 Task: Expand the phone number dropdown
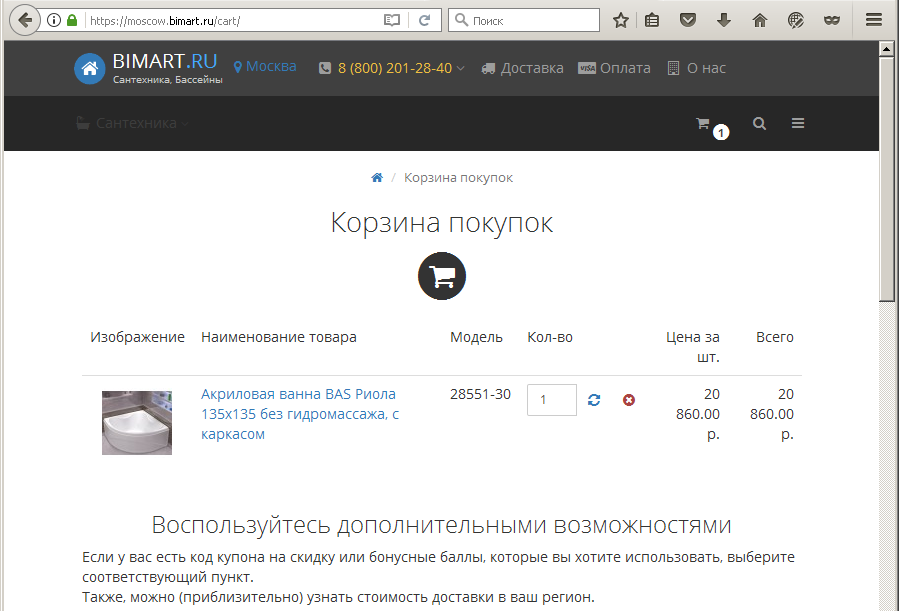click(x=400, y=68)
